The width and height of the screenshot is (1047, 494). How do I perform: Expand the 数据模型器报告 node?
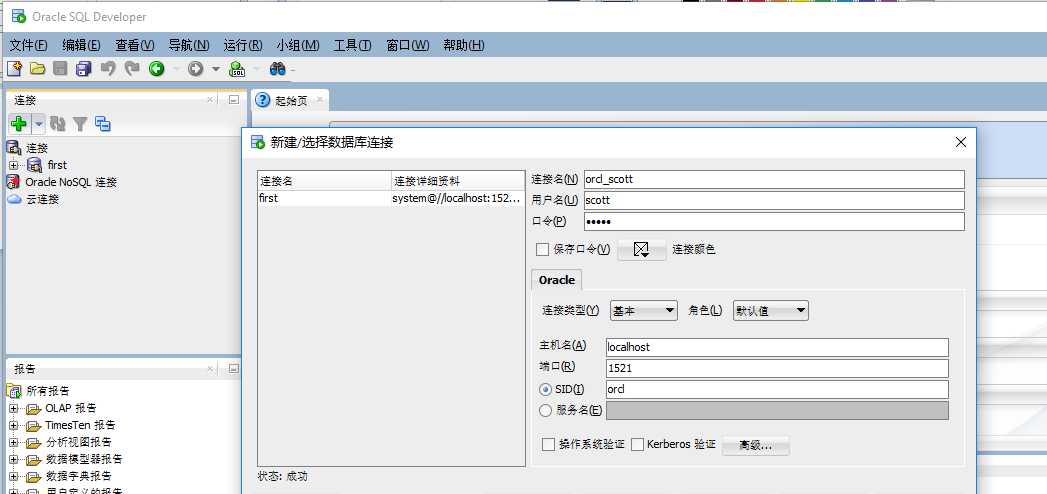point(13,460)
